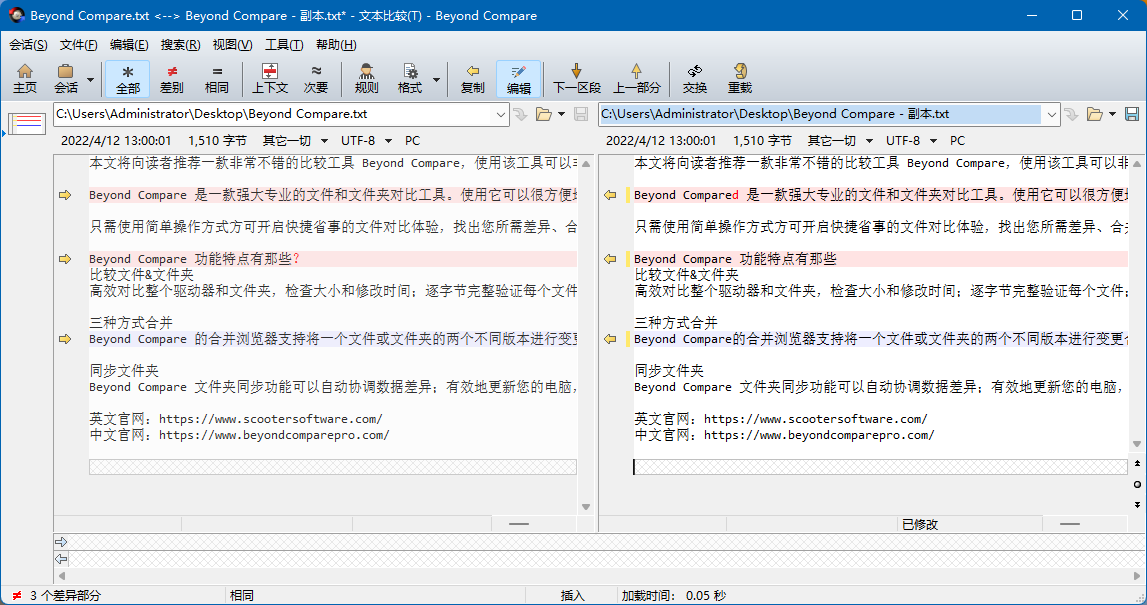Image resolution: width=1147 pixels, height=605 pixels.
Task: Click the circle button below the right scrollbar
Action: point(1137,484)
